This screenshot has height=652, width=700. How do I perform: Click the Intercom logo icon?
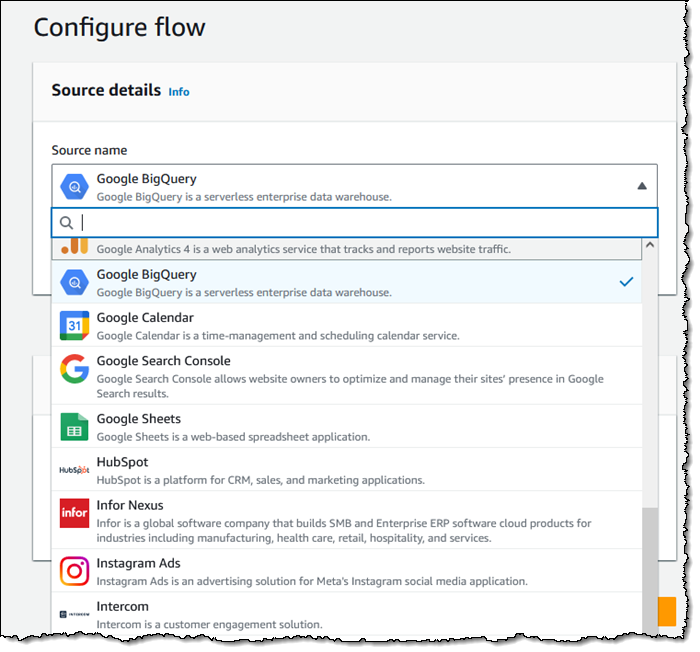click(x=74, y=614)
